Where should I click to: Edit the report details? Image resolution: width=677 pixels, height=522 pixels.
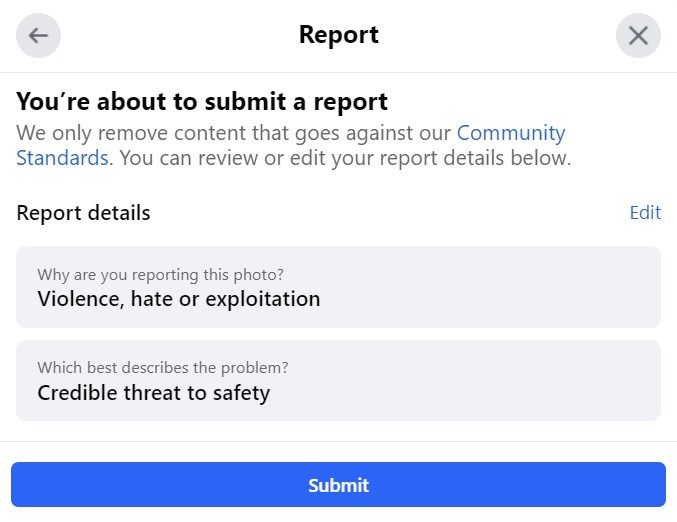(x=645, y=212)
